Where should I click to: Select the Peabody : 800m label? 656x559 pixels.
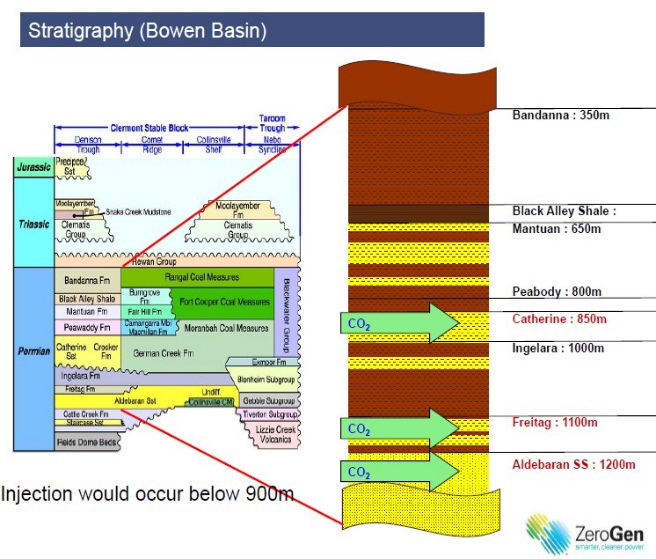pos(556,291)
